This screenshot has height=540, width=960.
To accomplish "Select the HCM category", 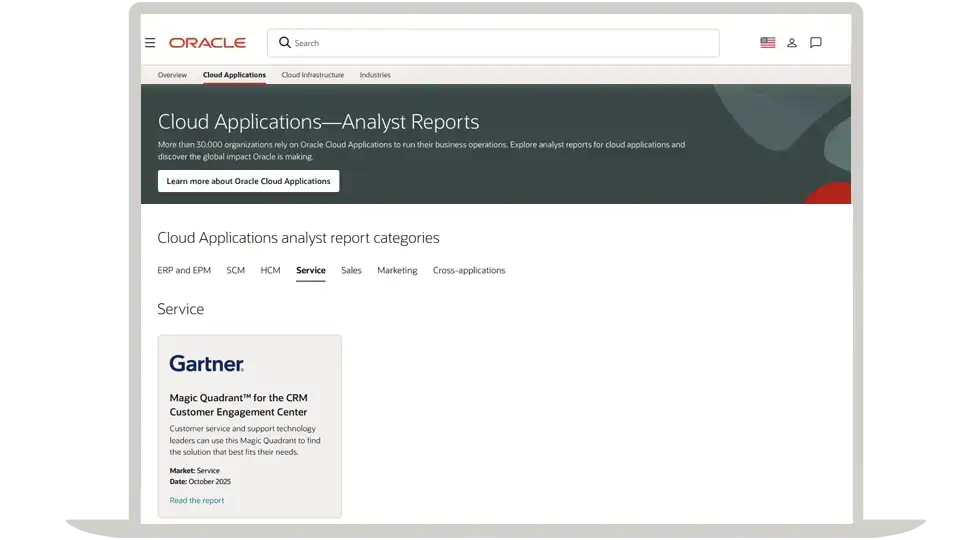I will 271,270.
